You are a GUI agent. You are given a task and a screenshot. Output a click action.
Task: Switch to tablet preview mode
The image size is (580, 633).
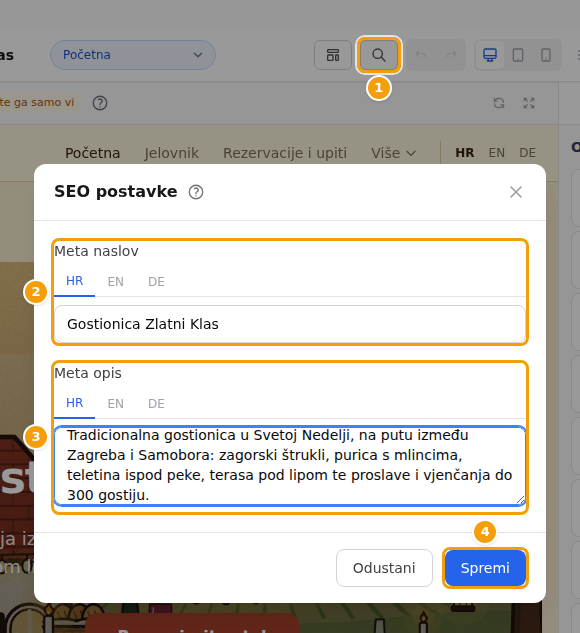tap(518, 55)
